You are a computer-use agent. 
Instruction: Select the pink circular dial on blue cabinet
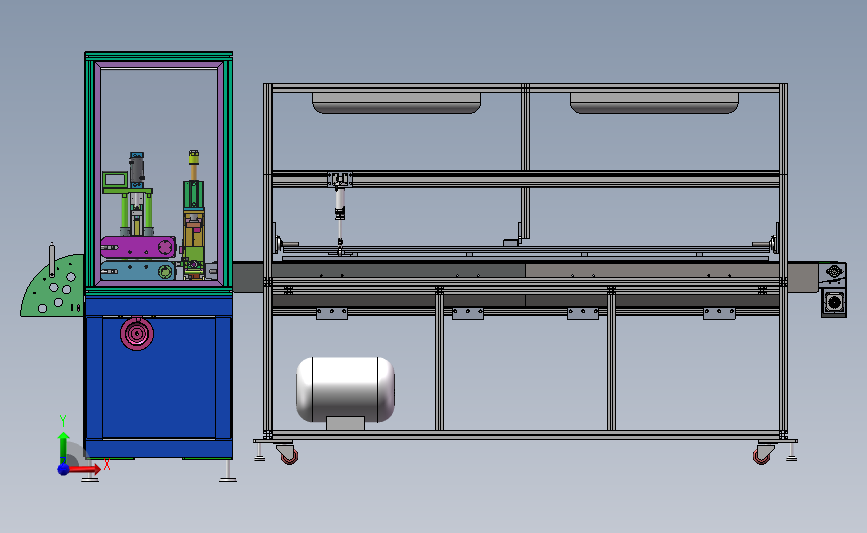point(137,333)
